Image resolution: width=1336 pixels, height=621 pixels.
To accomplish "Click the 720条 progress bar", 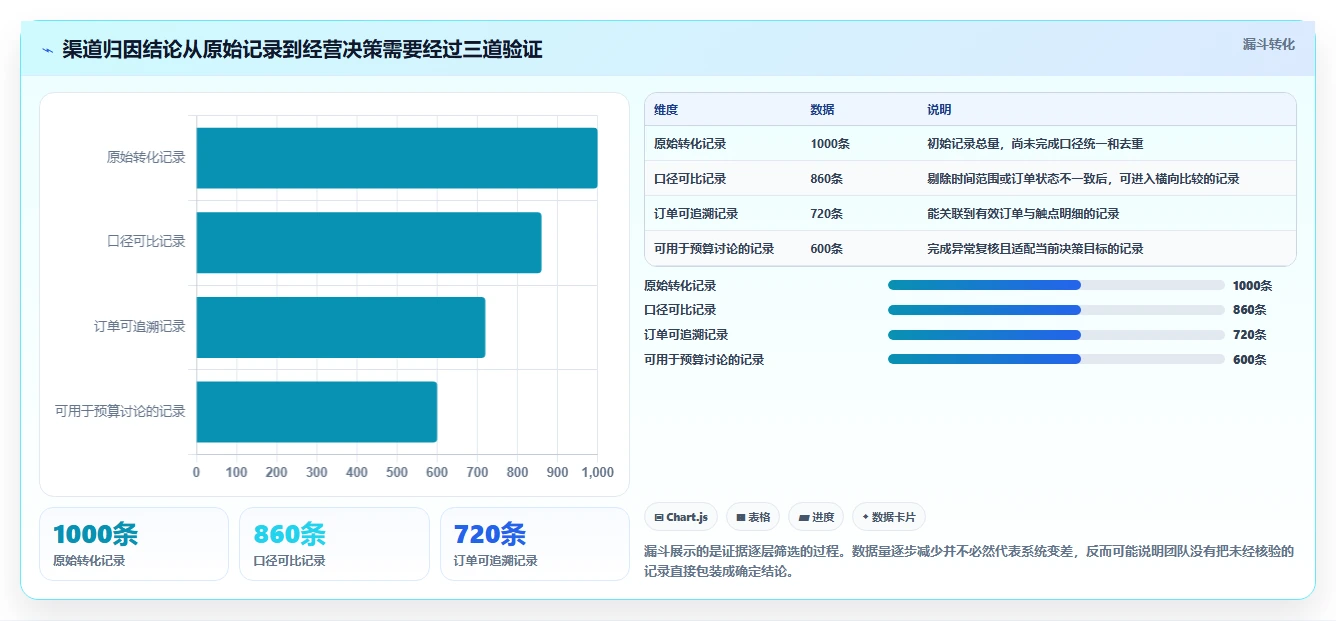I will 1056,335.
